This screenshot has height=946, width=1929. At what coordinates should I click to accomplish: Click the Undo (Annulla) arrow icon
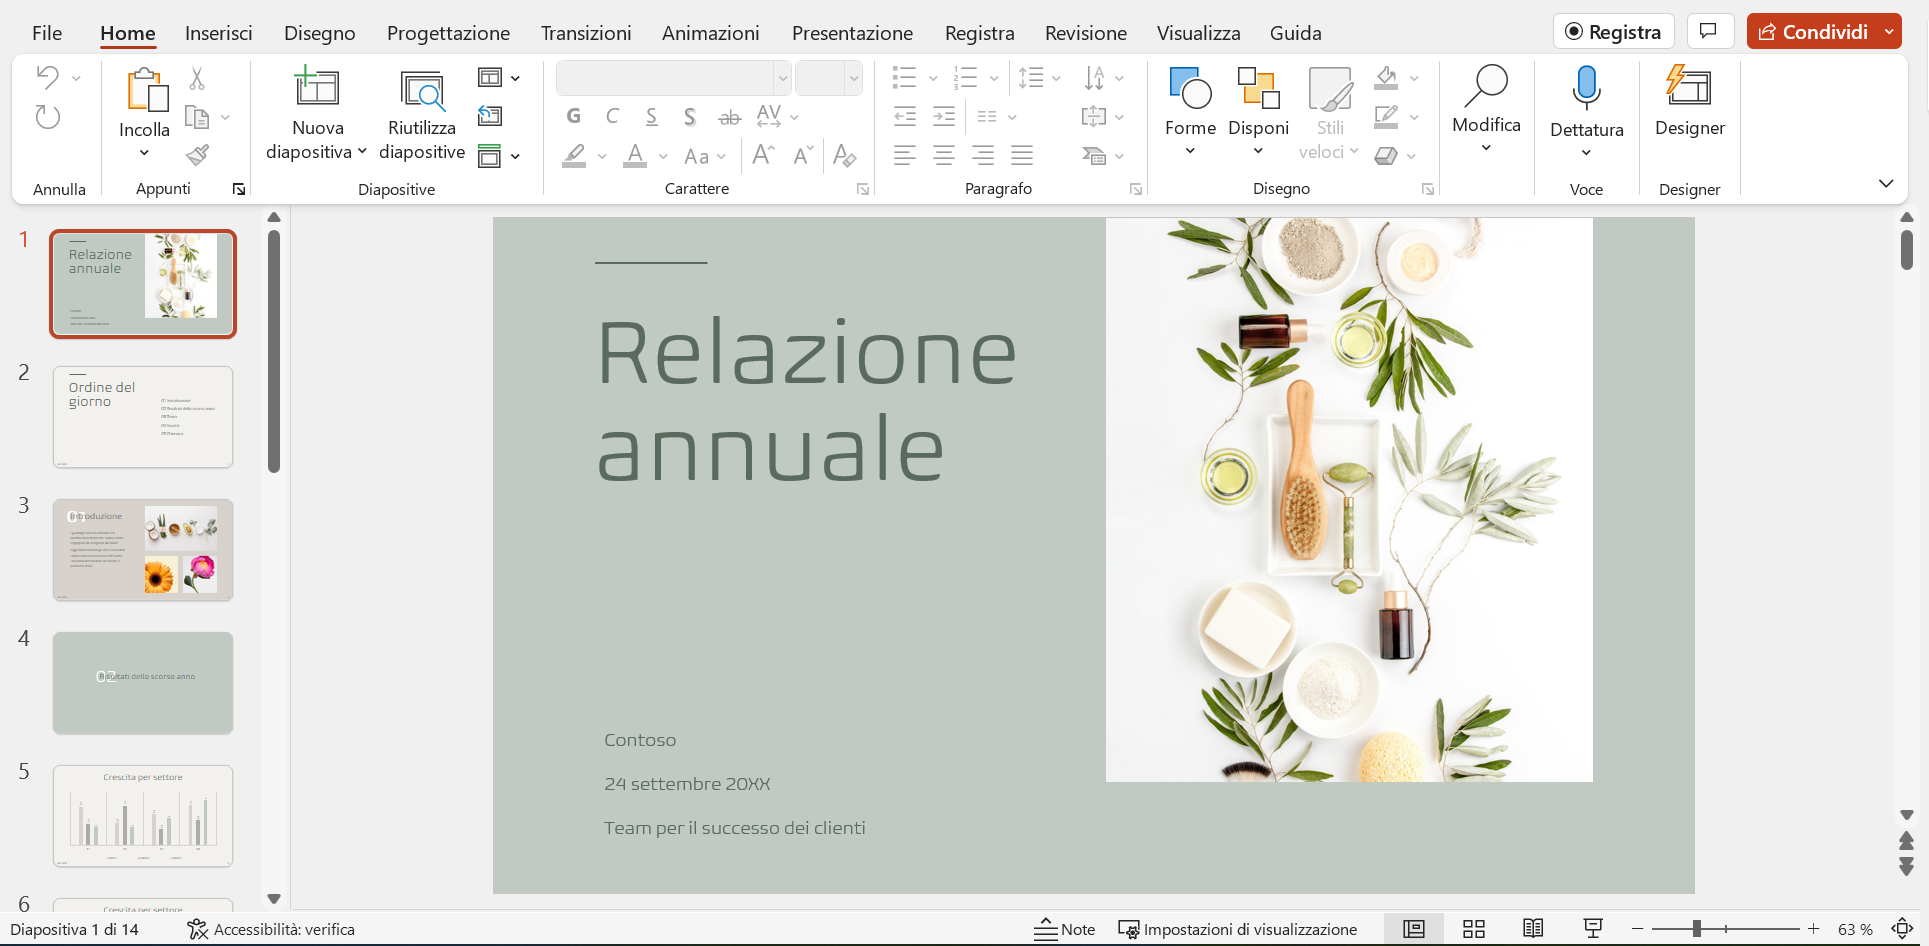[x=47, y=77]
